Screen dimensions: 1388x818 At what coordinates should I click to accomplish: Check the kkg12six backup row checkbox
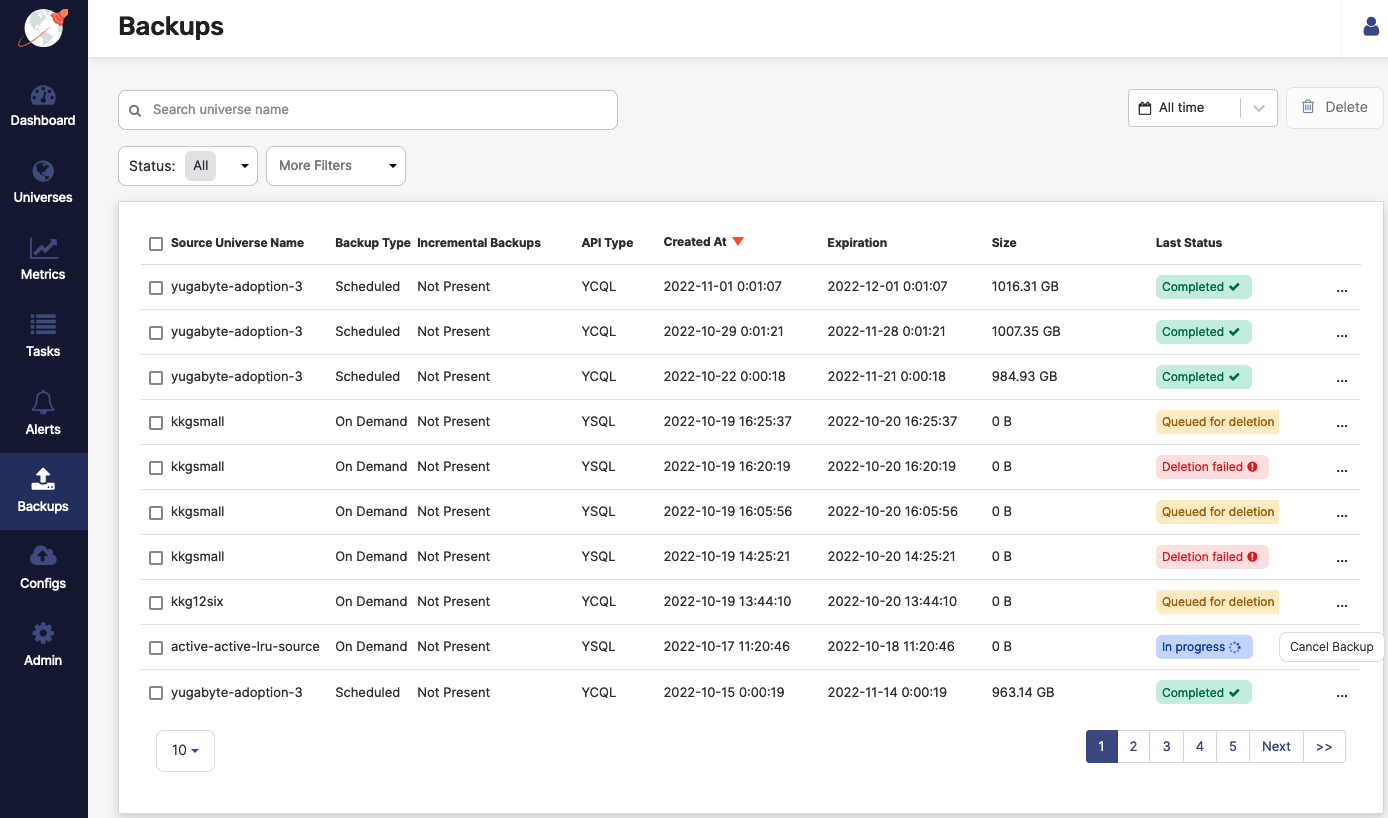[156, 603]
